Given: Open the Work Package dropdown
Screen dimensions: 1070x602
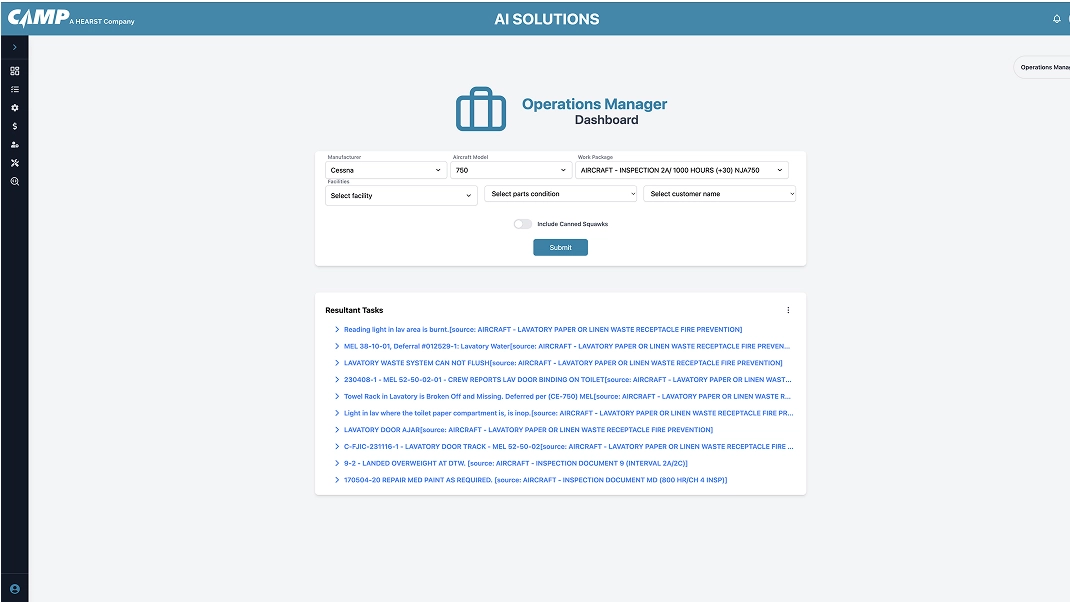Looking at the screenshot, I should (682, 170).
